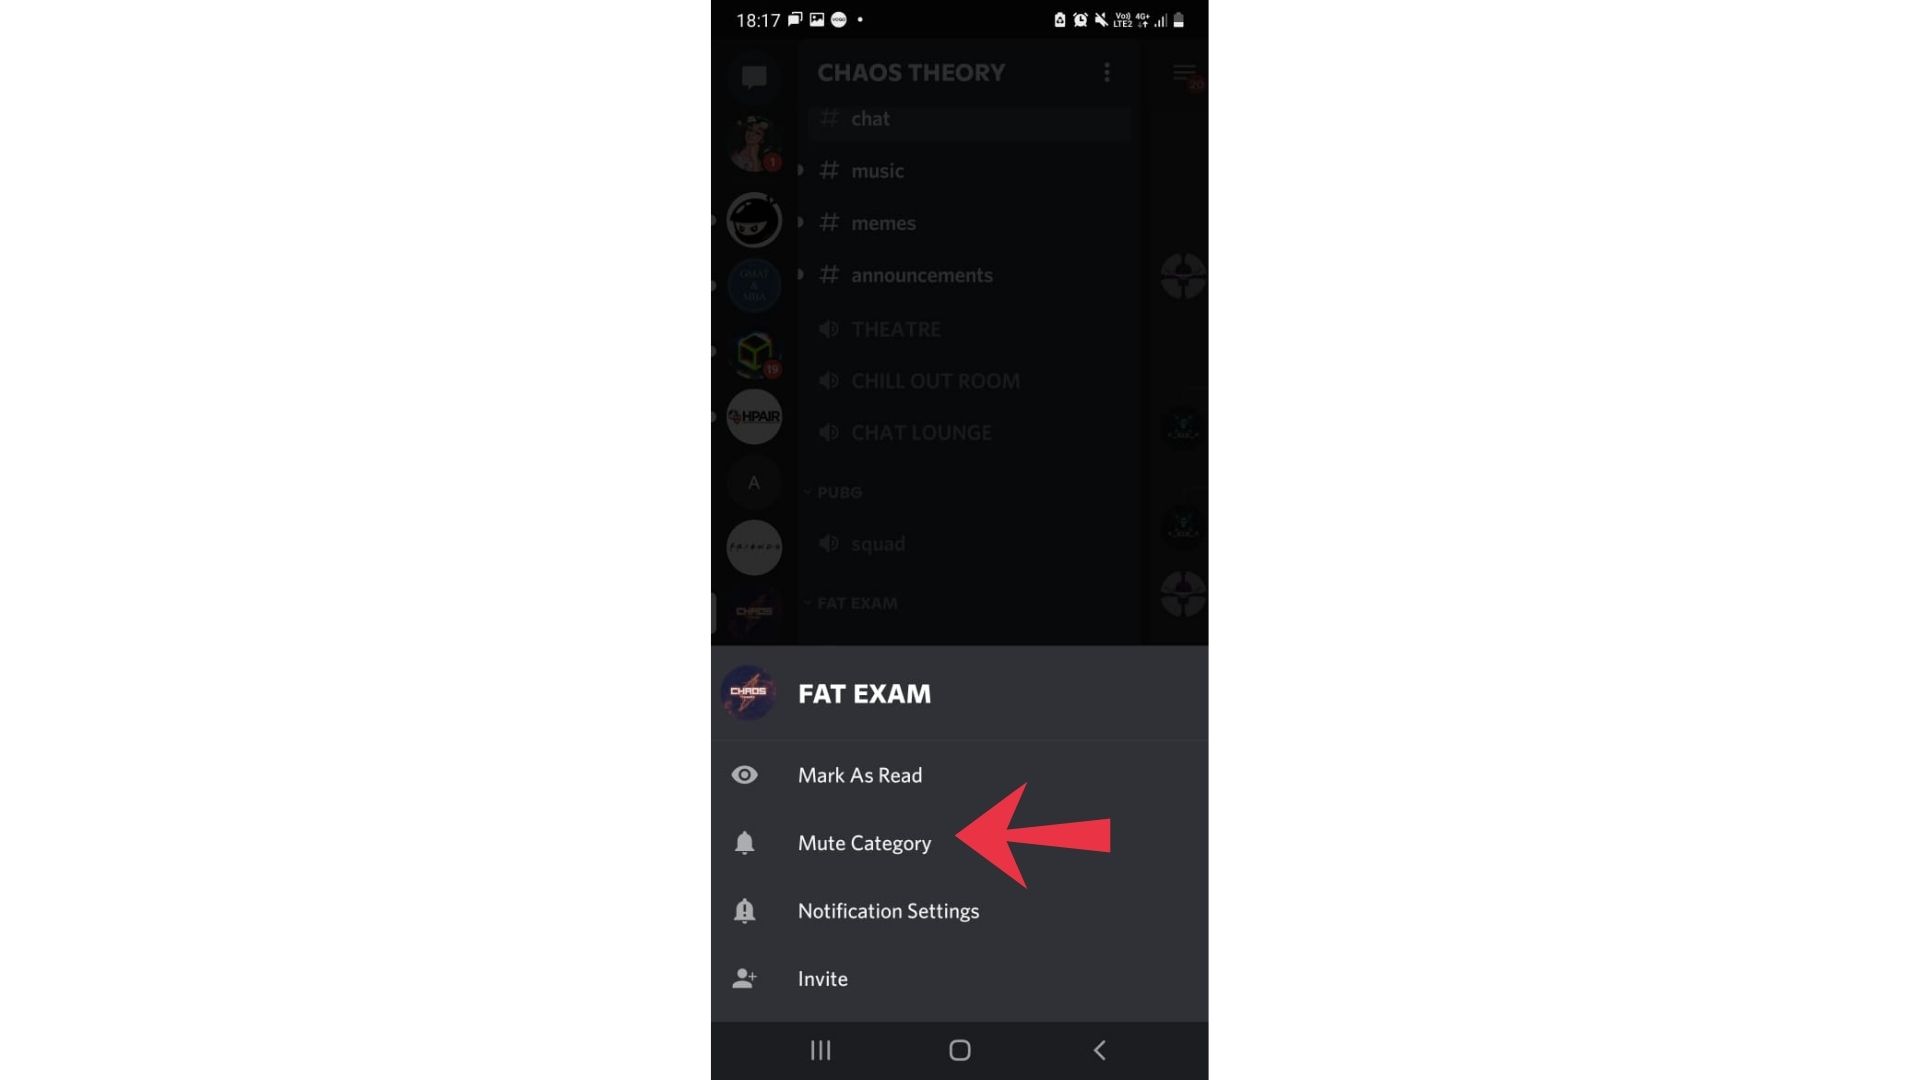Image resolution: width=1920 pixels, height=1080 pixels.
Task: Click the eye icon for Mark As Read
Action: click(x=744, y=774)
